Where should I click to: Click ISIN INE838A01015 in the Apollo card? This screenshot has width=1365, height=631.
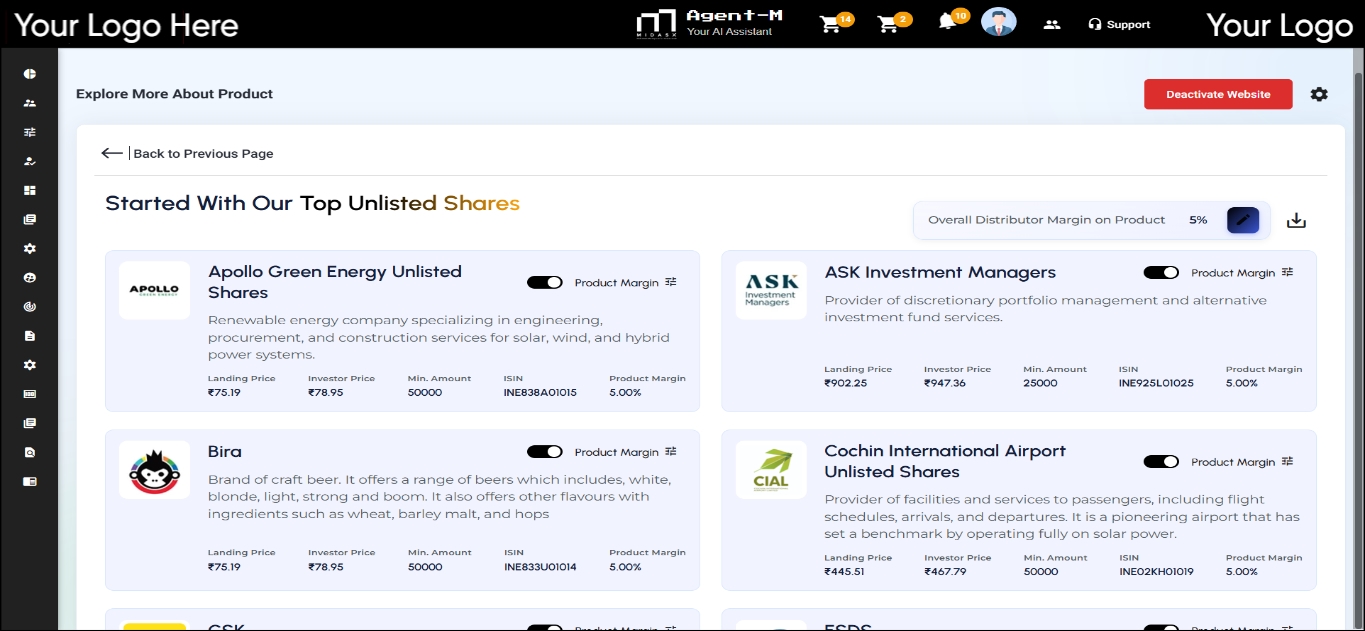[540, 393]
